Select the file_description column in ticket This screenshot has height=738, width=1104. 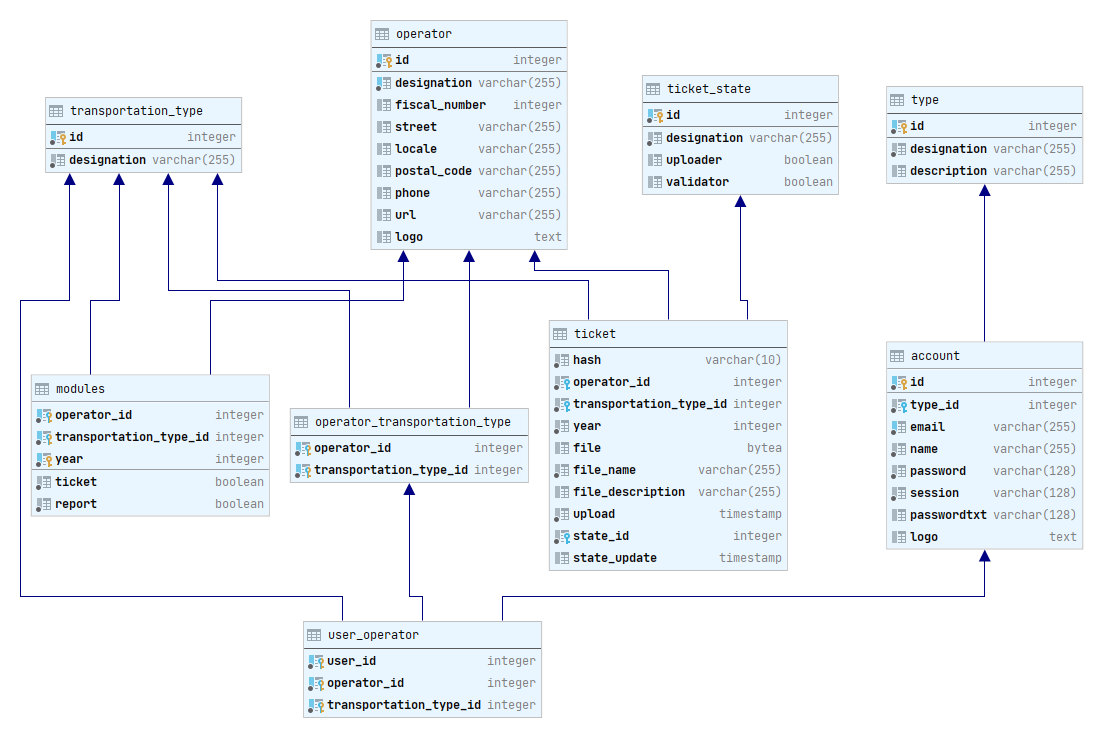tap(629, 492)
